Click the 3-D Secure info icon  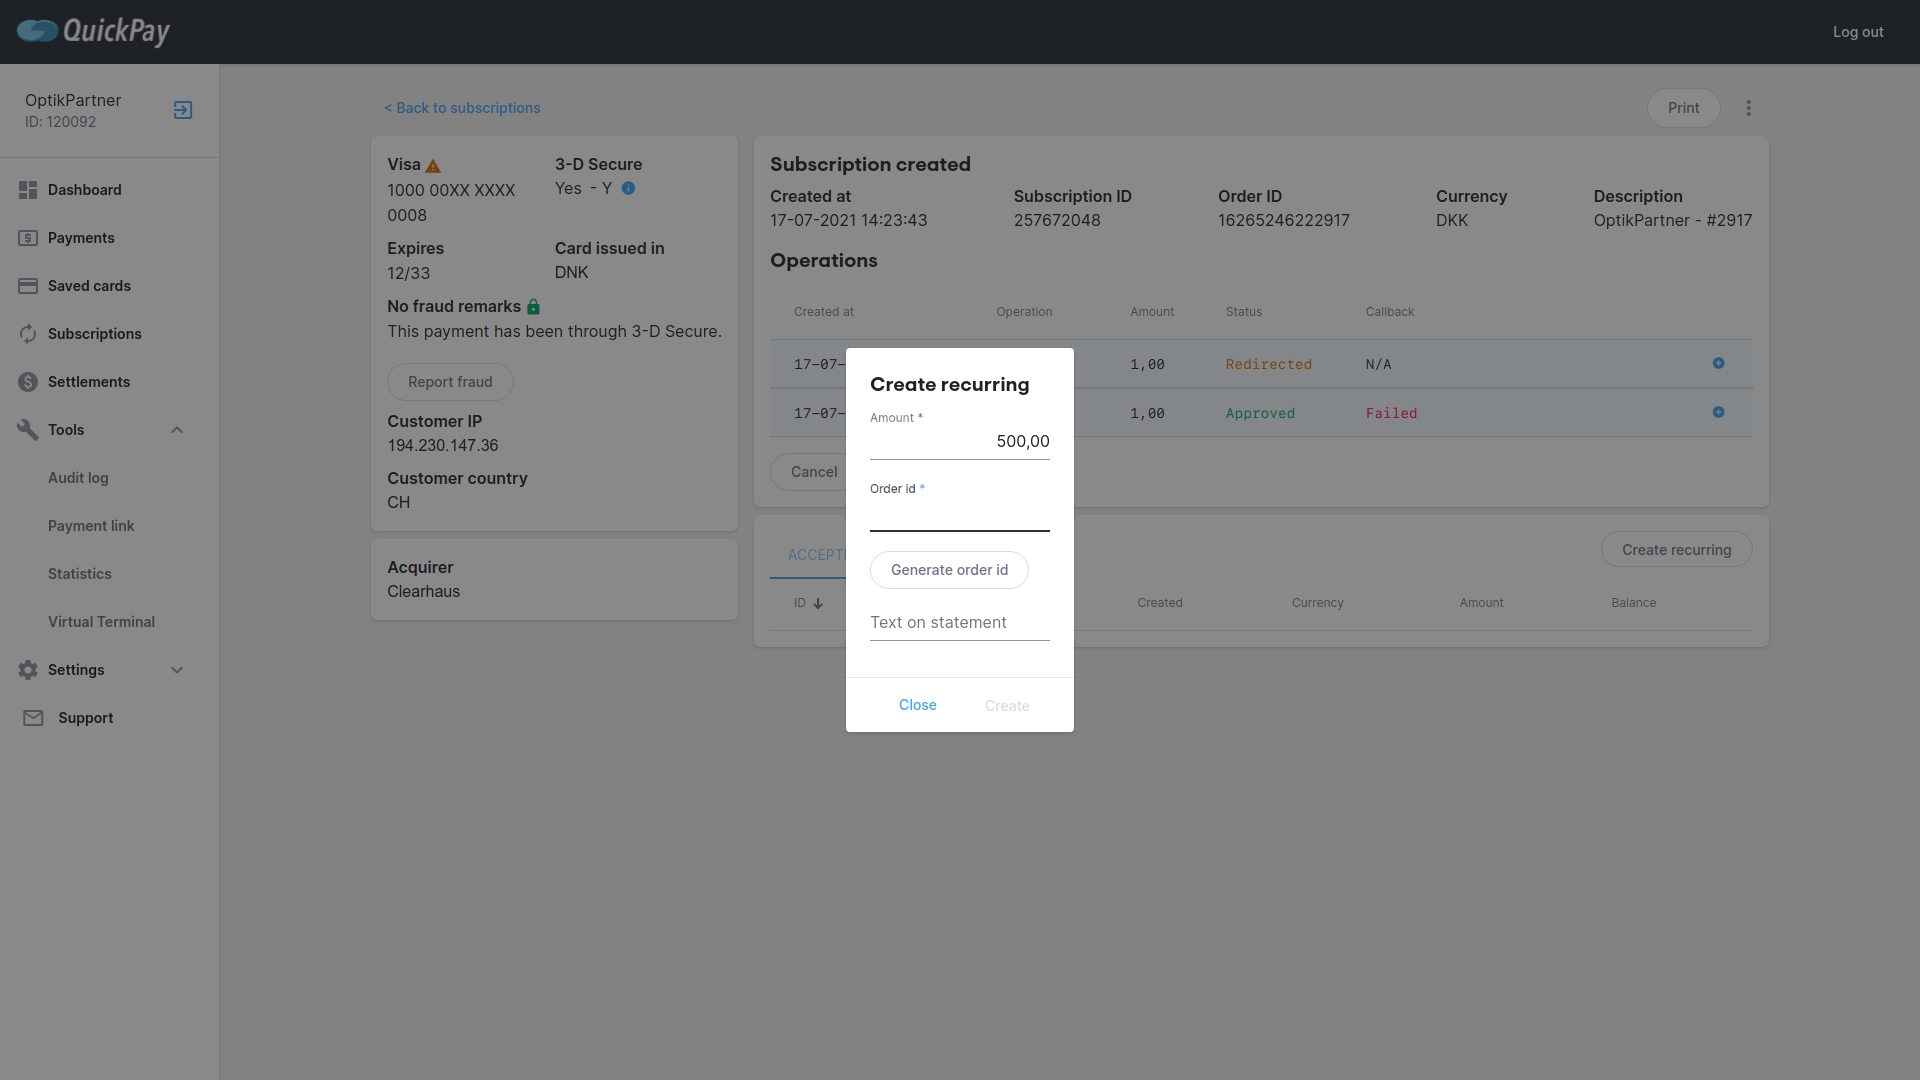pyautogui.click(x=628, y=188)
